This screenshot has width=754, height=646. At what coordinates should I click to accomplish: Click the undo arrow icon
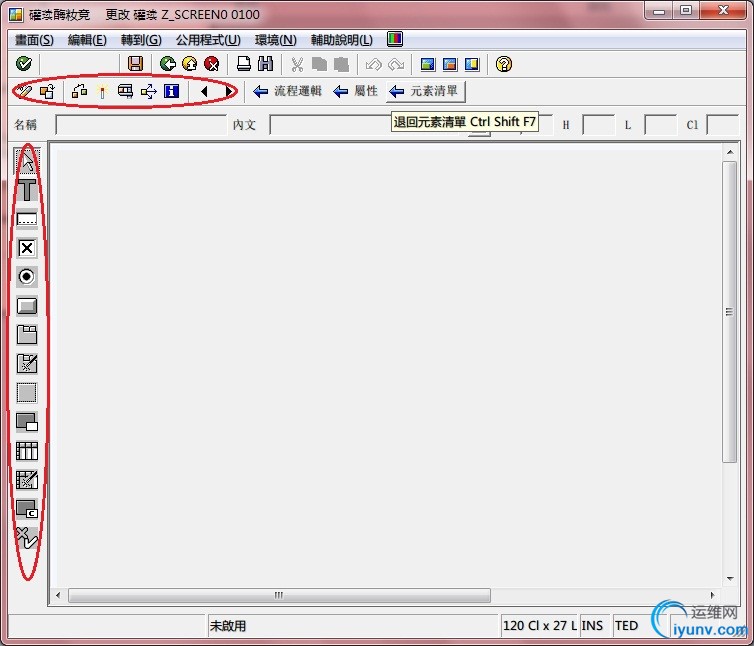pos(374,64)
